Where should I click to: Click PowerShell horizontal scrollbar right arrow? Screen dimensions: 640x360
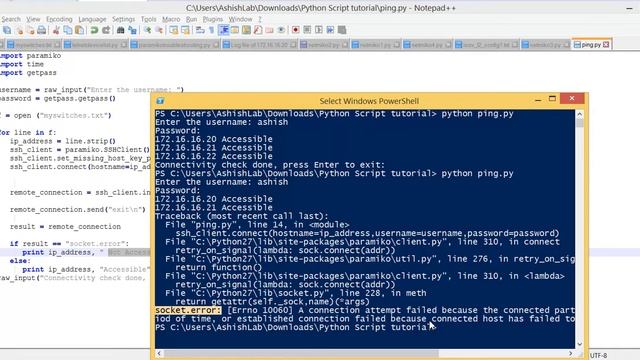[571, 353]
